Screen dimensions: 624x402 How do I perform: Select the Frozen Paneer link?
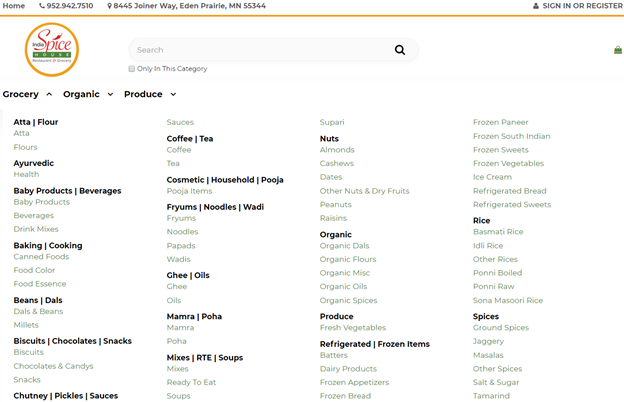[x=501, y=122]
